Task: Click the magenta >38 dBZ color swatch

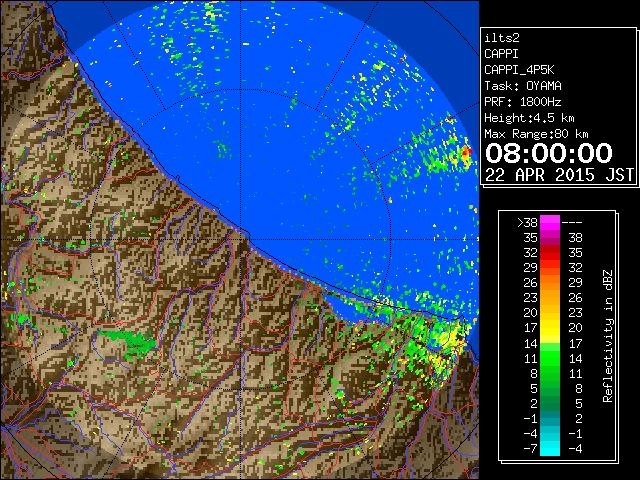Action: pyautogui.click(x=550, y=222)
